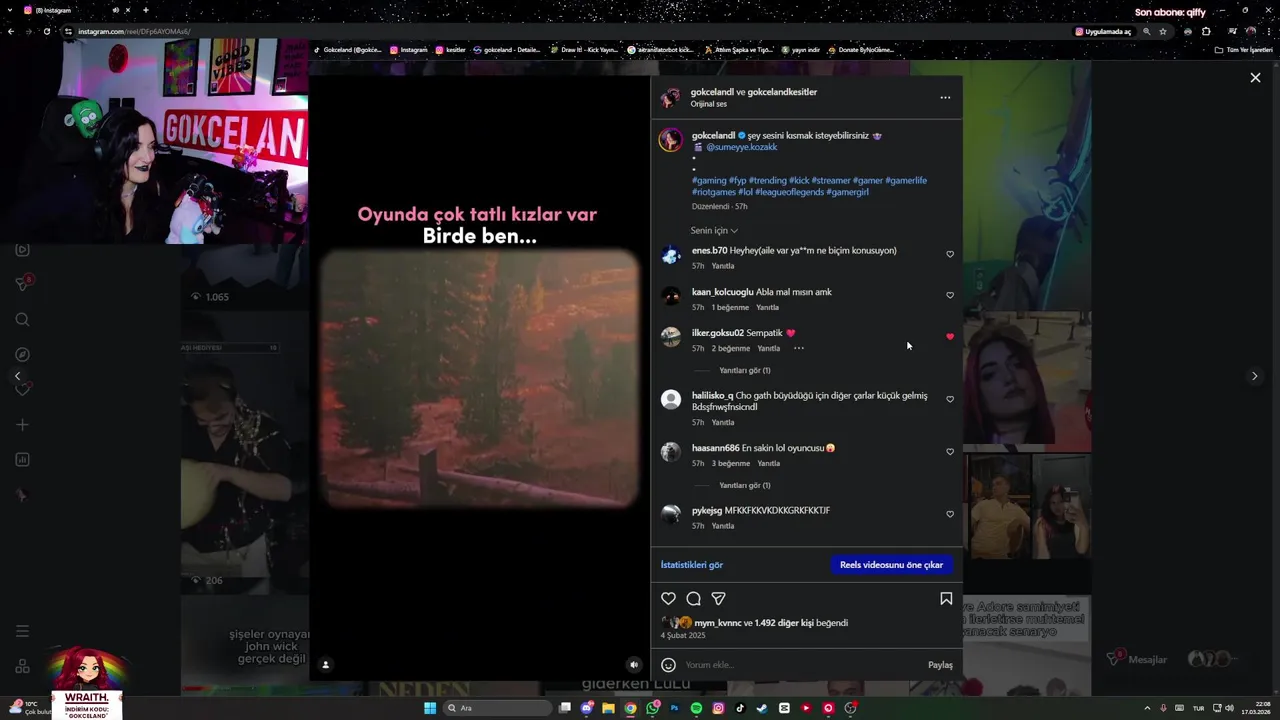Open the 'Draw It! - Kick Yayın' bookmark

point(583,50)
